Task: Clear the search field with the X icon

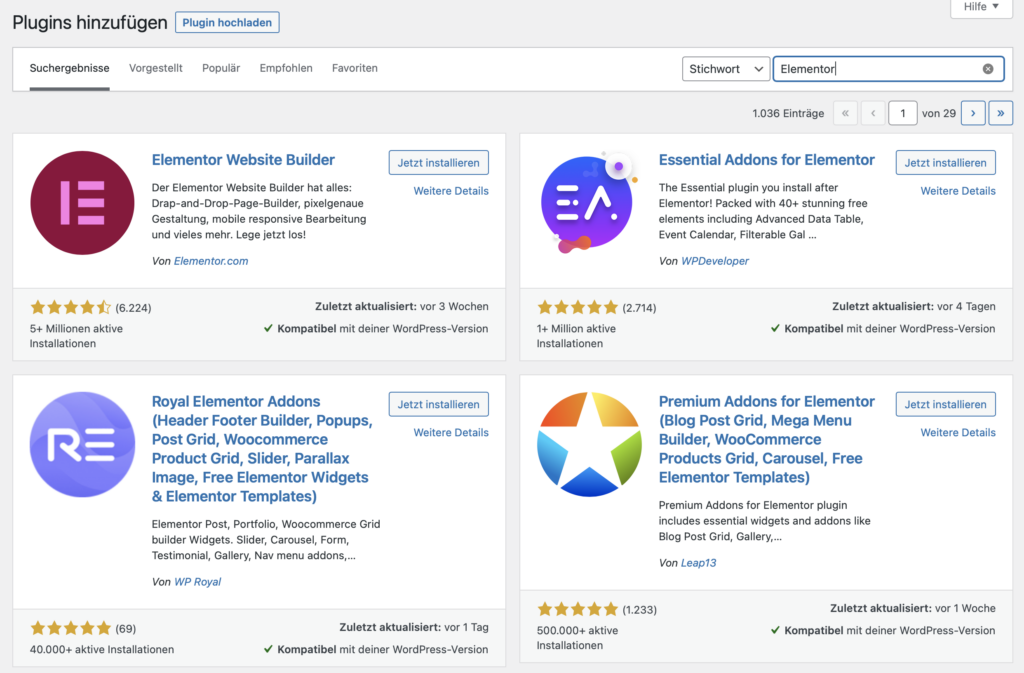Action: pos(988,69)
